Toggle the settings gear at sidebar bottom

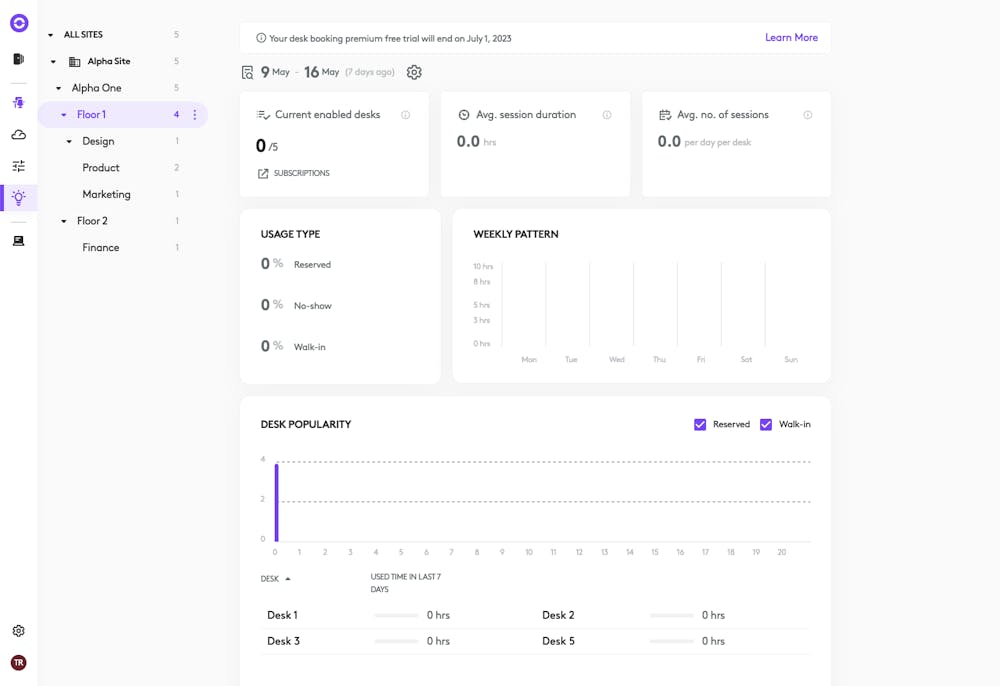pos(18,630)
